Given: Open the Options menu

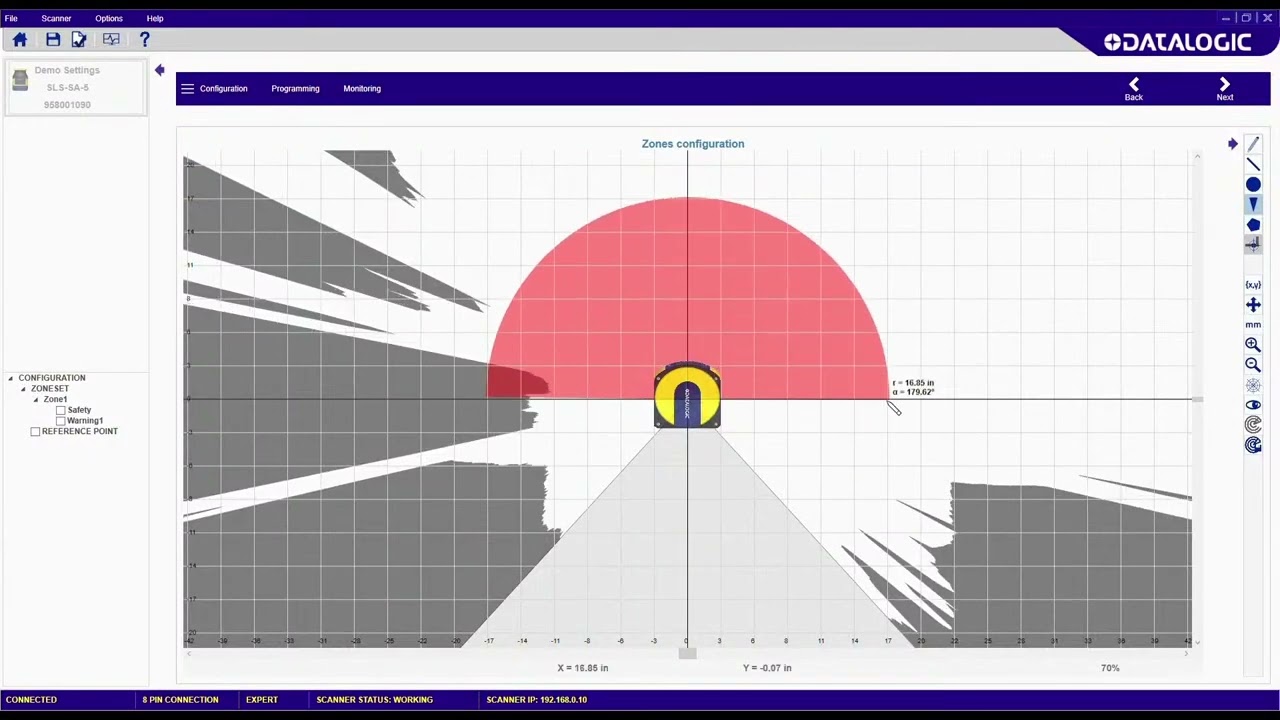Looking at the screenshot, I should [109, 18].
